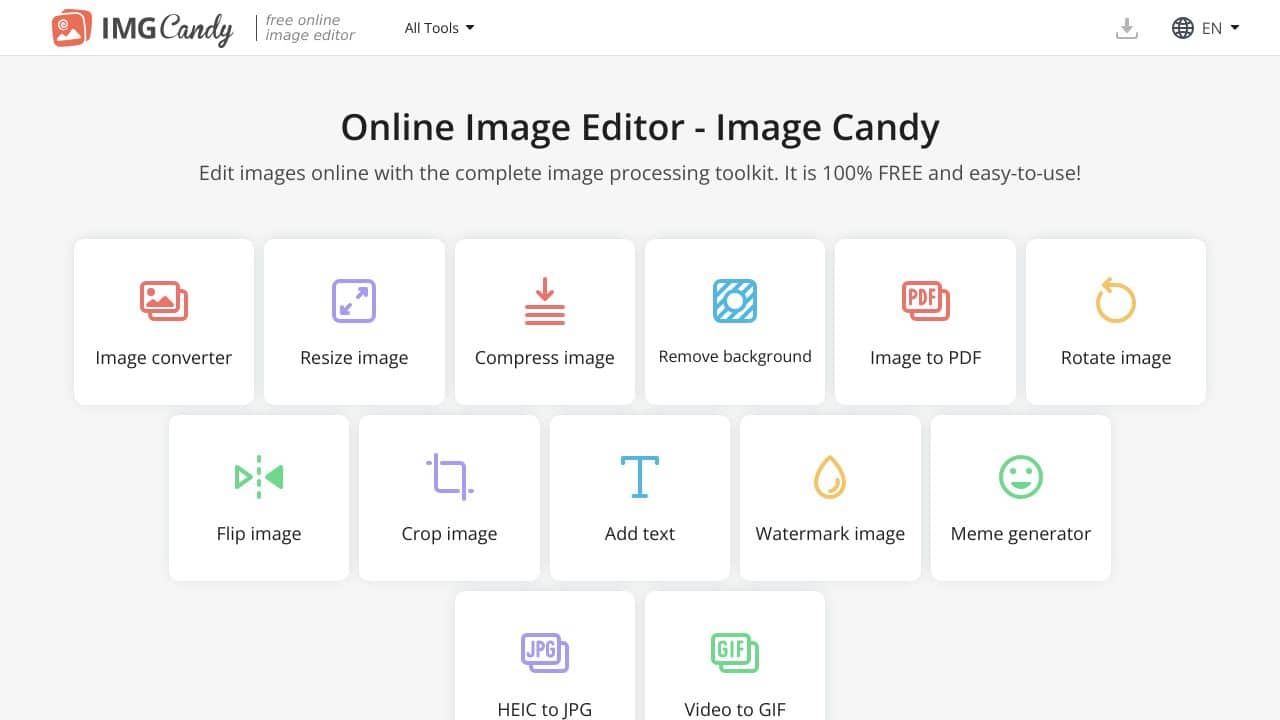This screenshot has width=1280, height=720.
Task: Click the Add text T icon
Action: [x=640, y=477]
